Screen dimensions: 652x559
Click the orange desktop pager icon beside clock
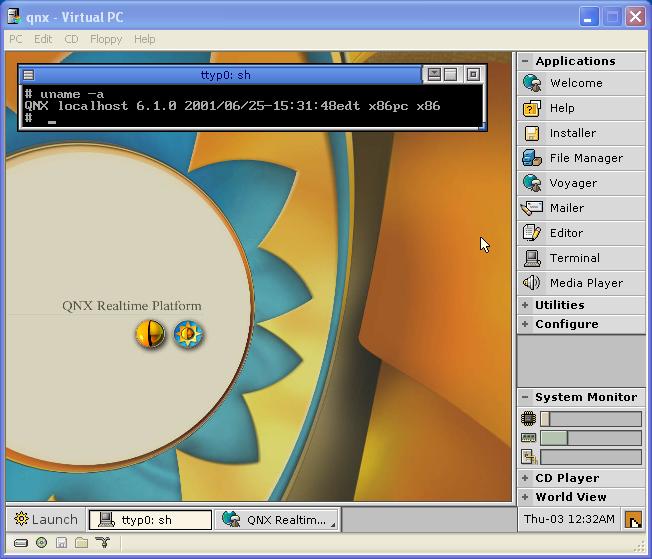pyautogui.click(x=633, y=519)
